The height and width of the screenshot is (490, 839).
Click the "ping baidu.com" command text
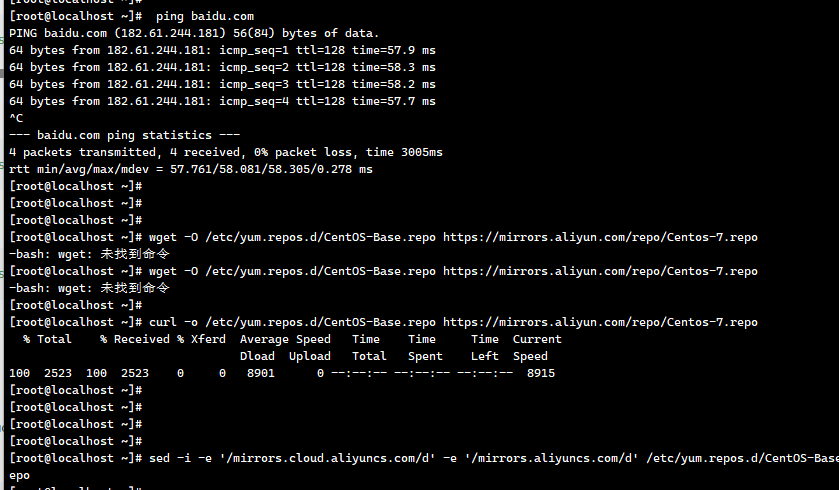click(x=205, y=16)
